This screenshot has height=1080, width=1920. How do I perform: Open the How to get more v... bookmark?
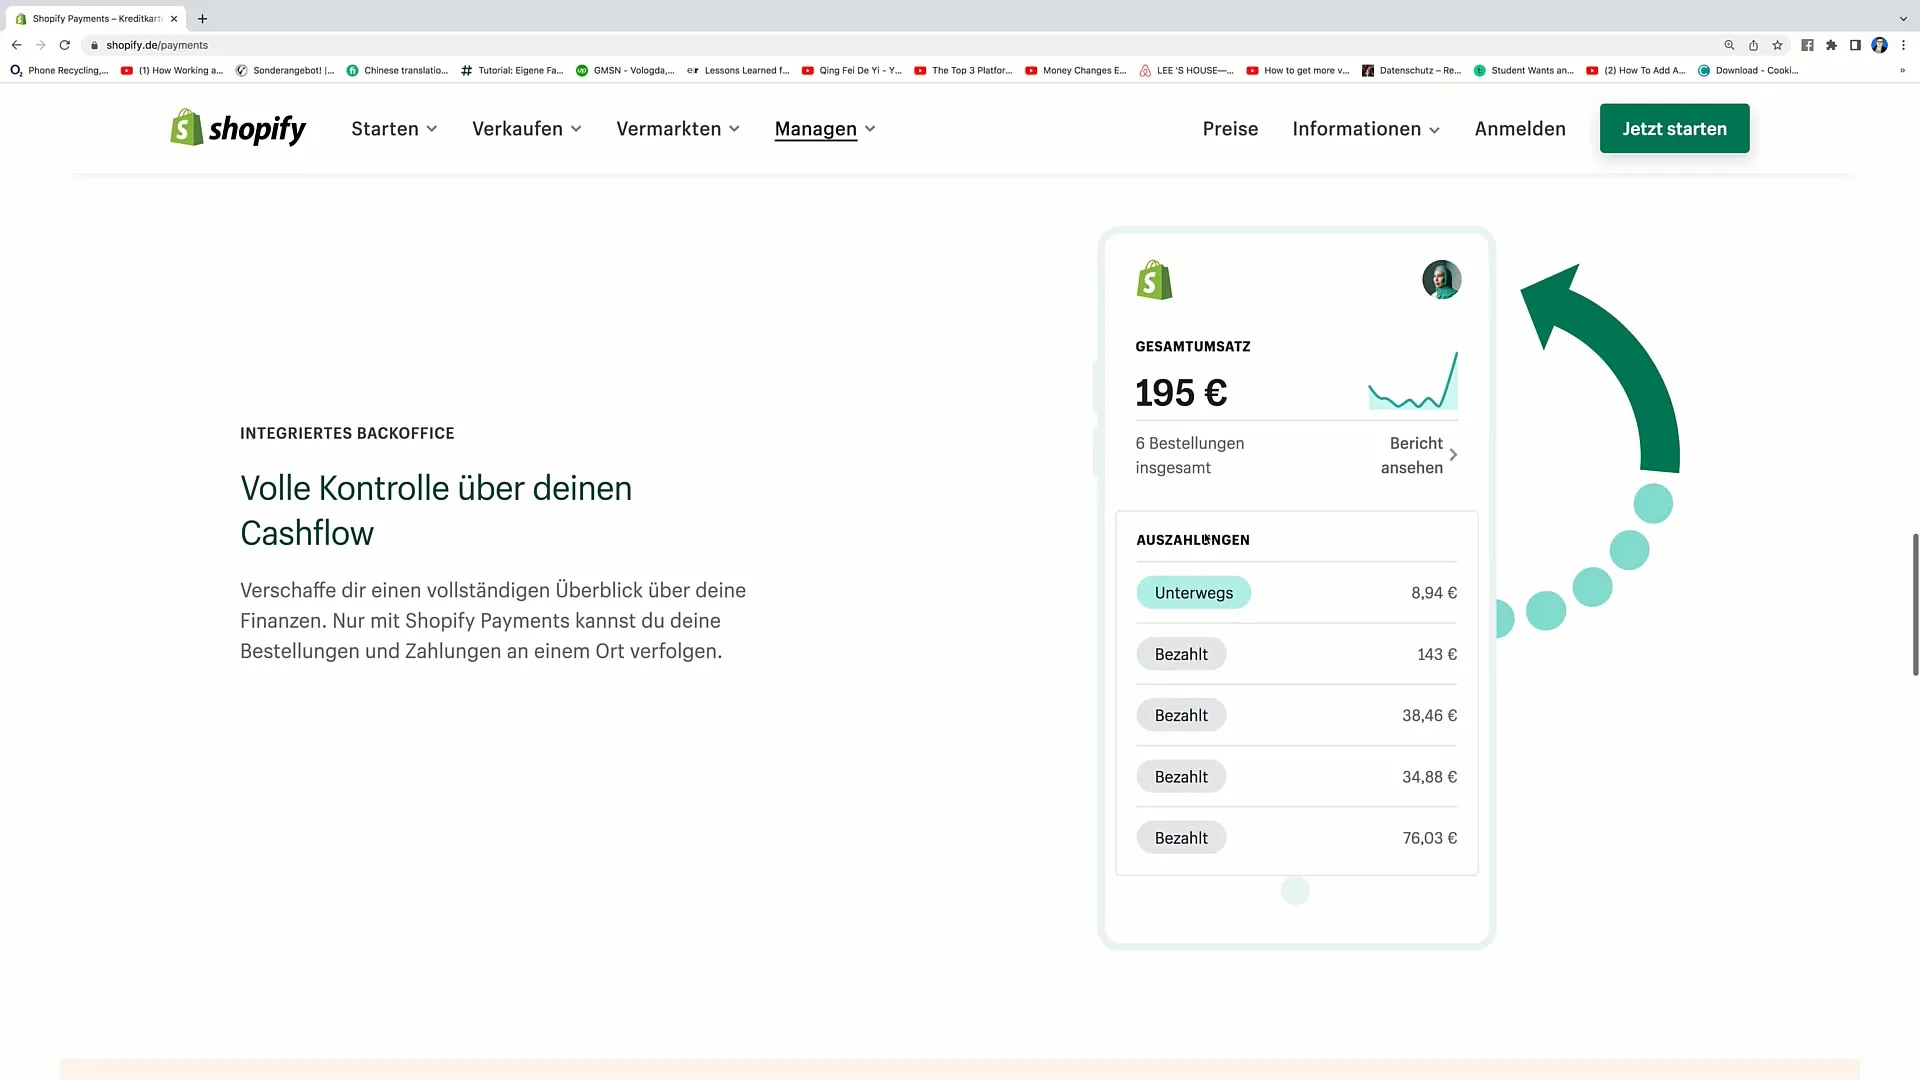(1297, 70)
